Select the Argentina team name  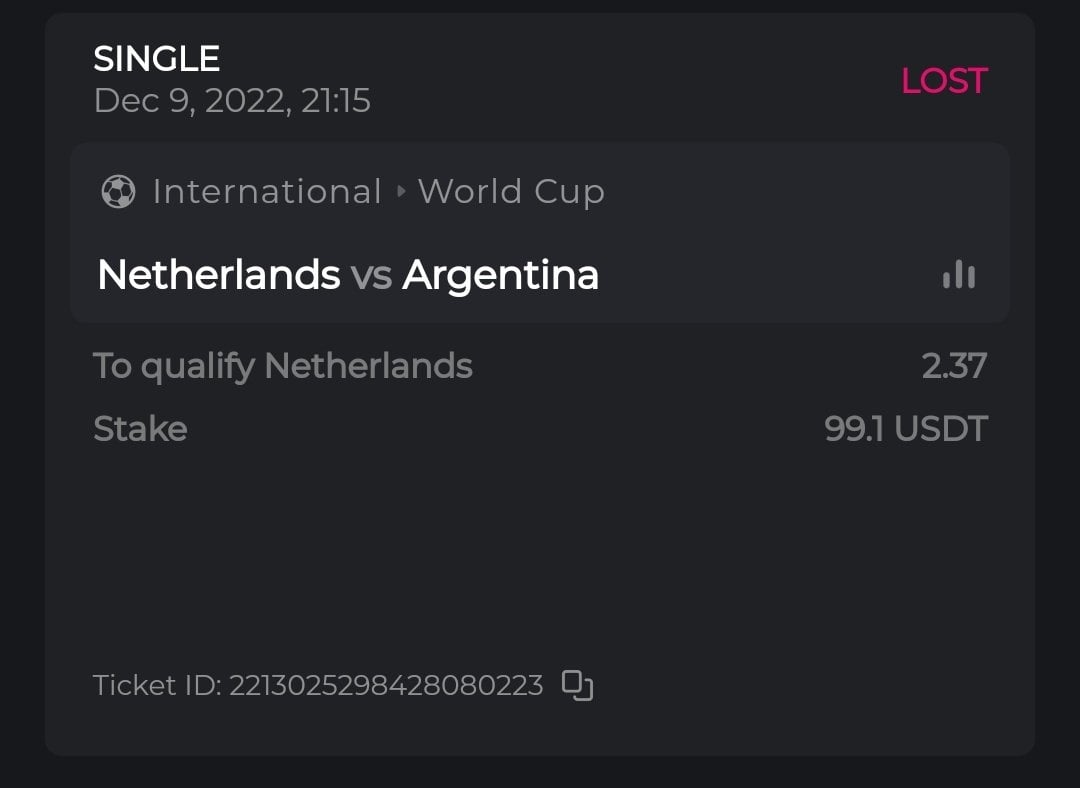(x=500, y=275)
